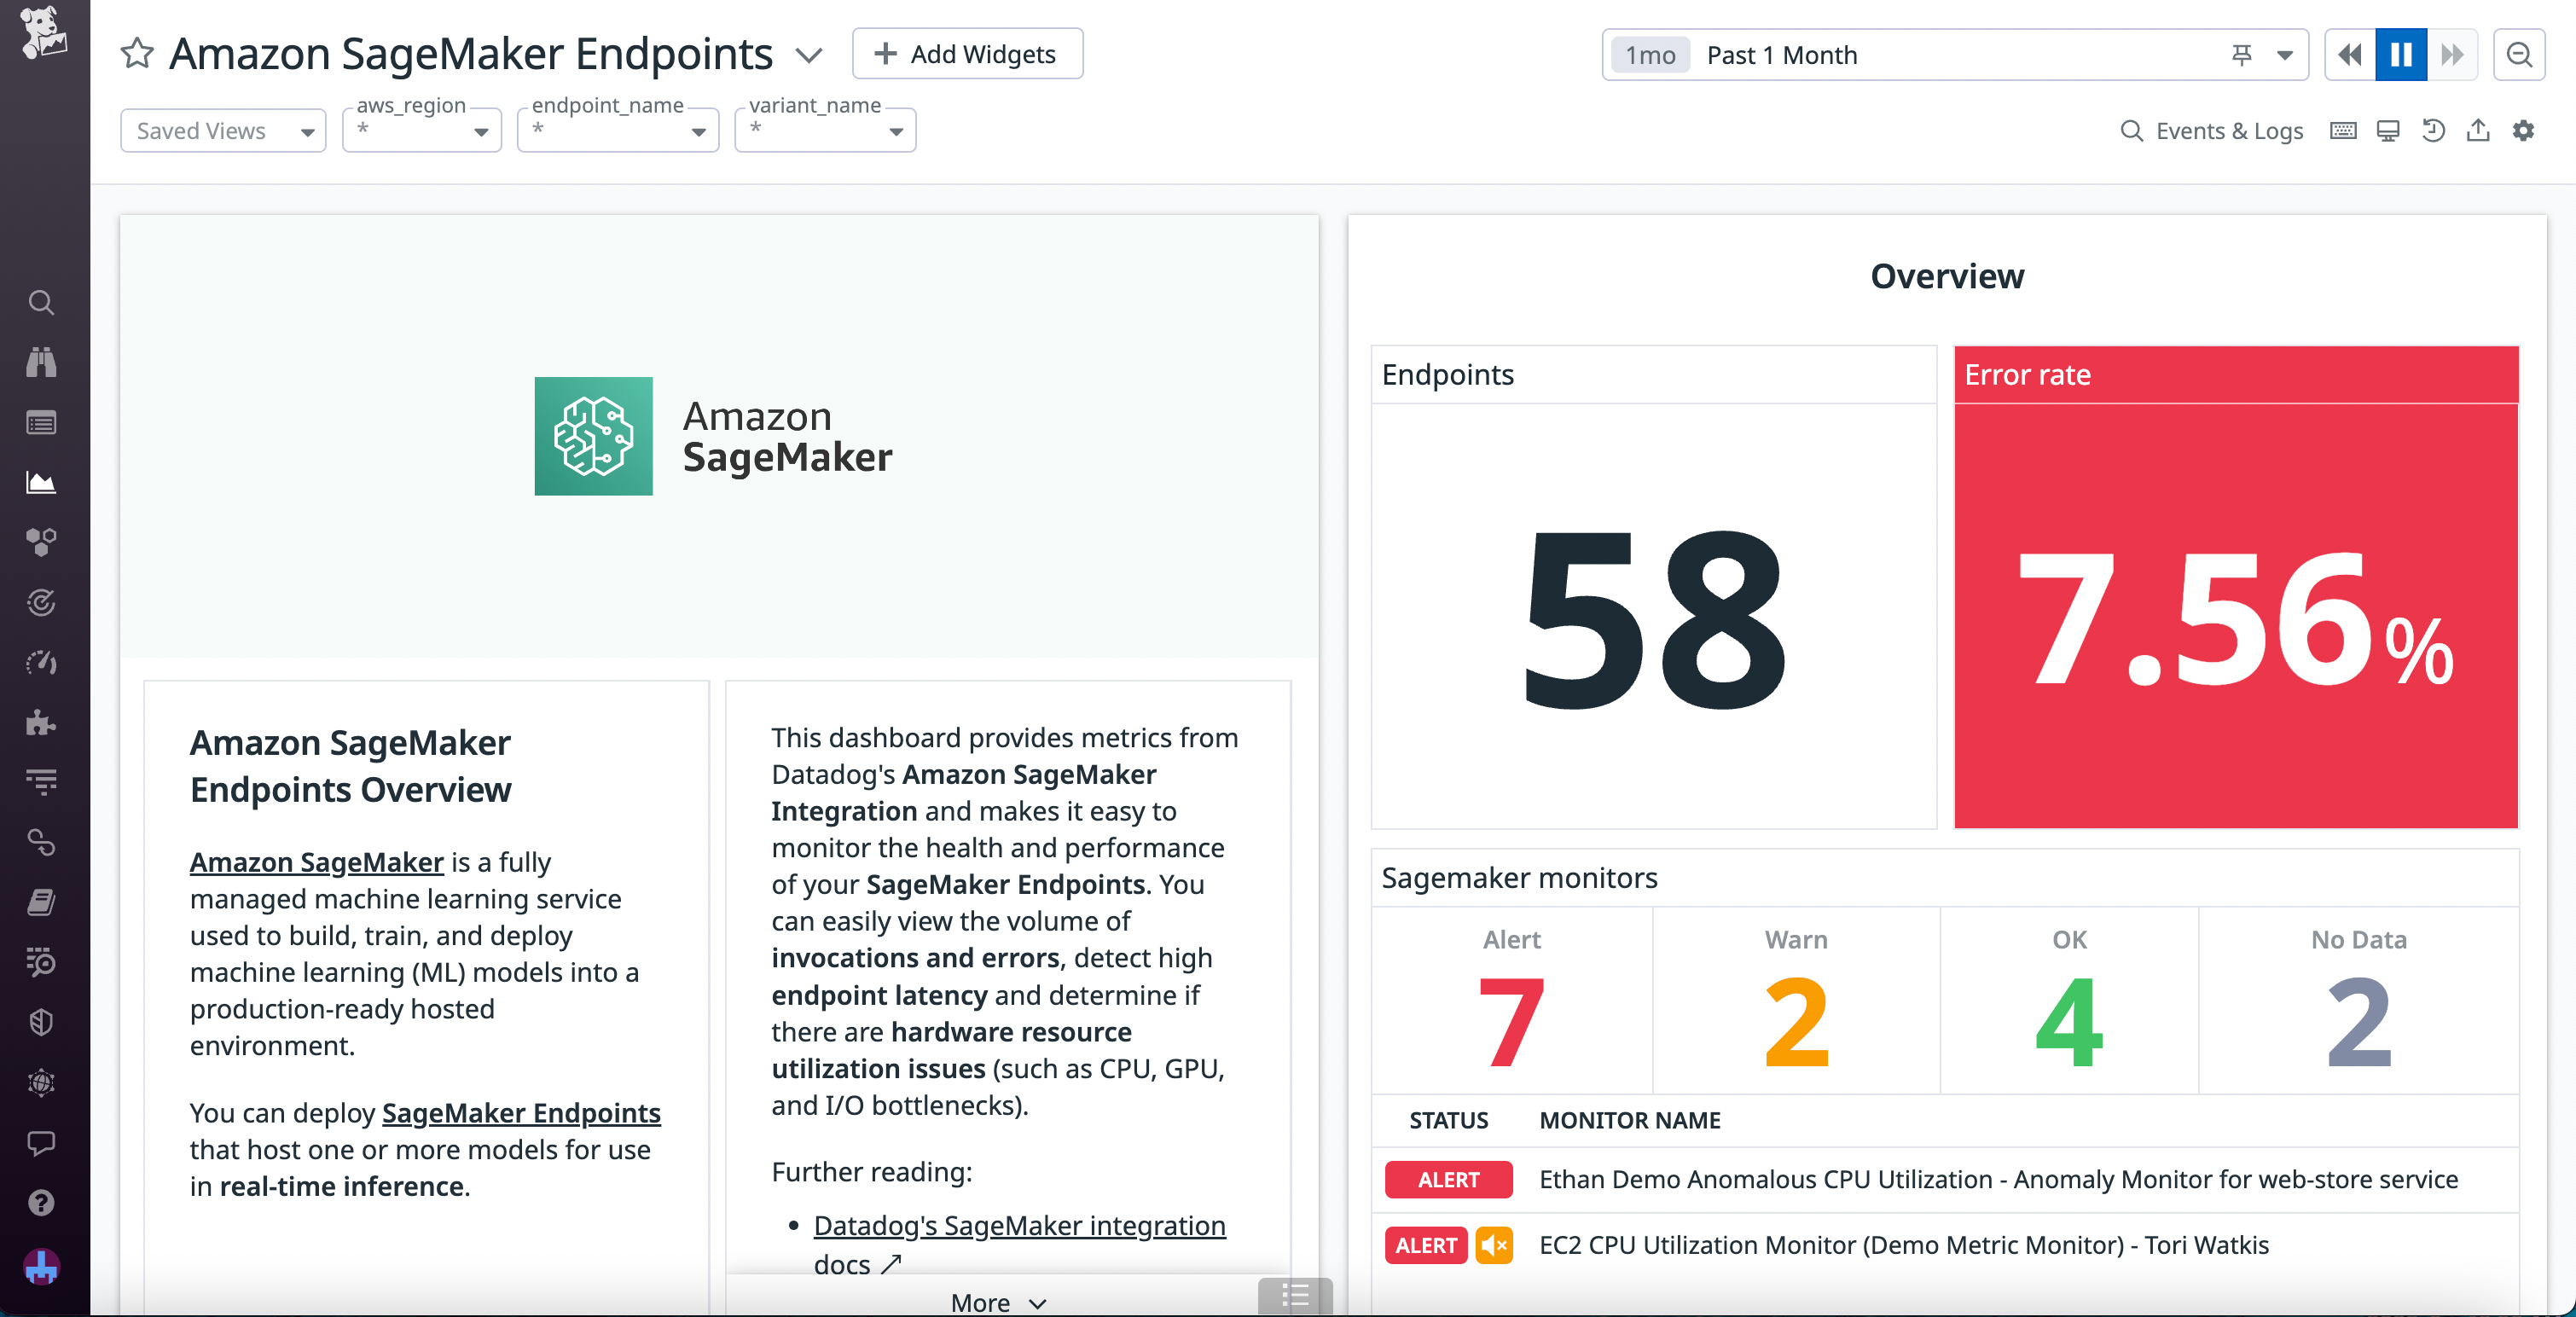Open the keyboard shortcuts icon
Viewport: 2576px width, 1317px height.
(x=2342, y=130)
